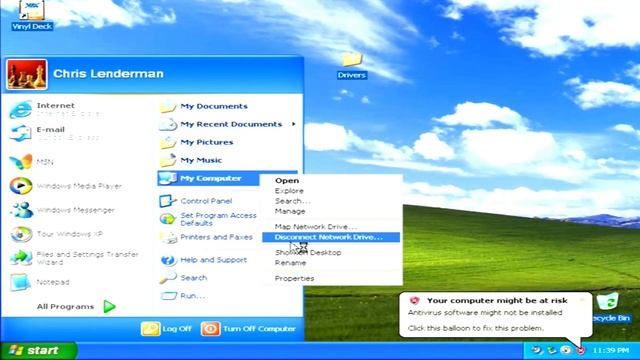Click the Chris Lenderman user name
The image size is (640, 360).
[109, 74]
